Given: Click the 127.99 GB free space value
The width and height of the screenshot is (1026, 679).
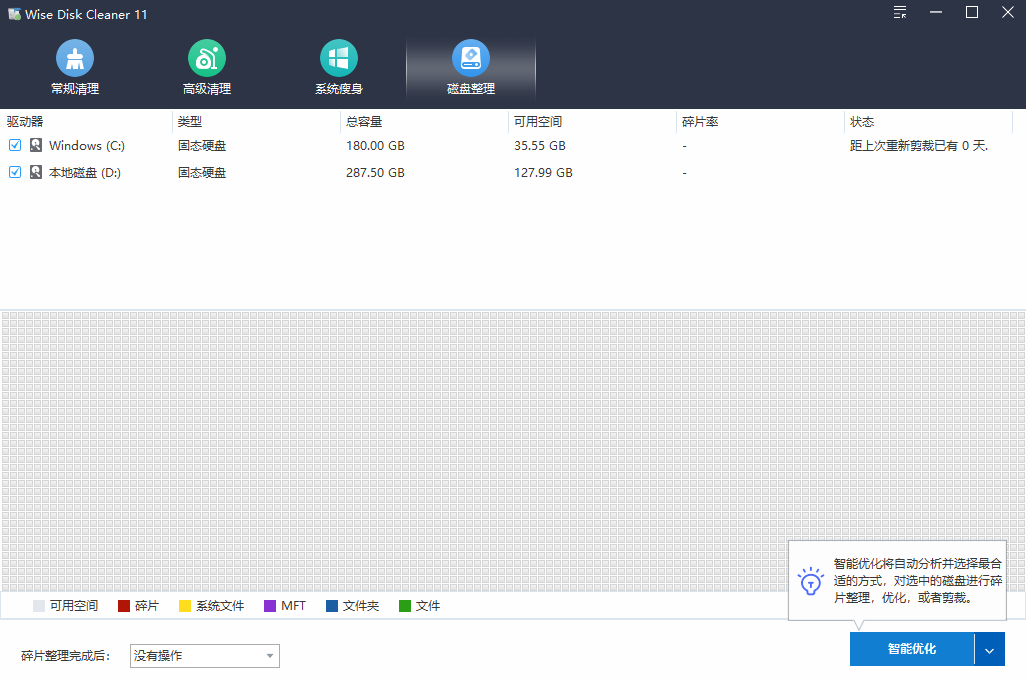Looking at the screenshot, I should (543, 172).
